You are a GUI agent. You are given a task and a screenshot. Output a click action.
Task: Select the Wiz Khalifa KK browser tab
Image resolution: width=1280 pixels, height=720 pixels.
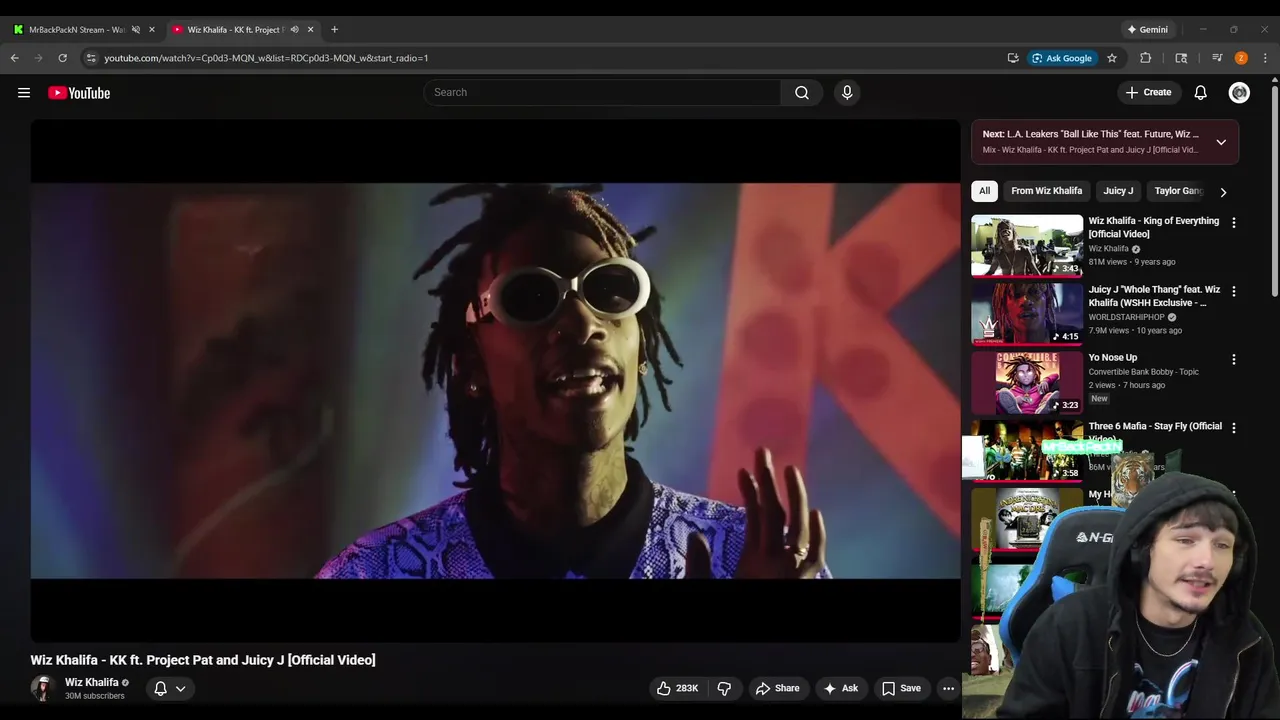pos(235,29)
